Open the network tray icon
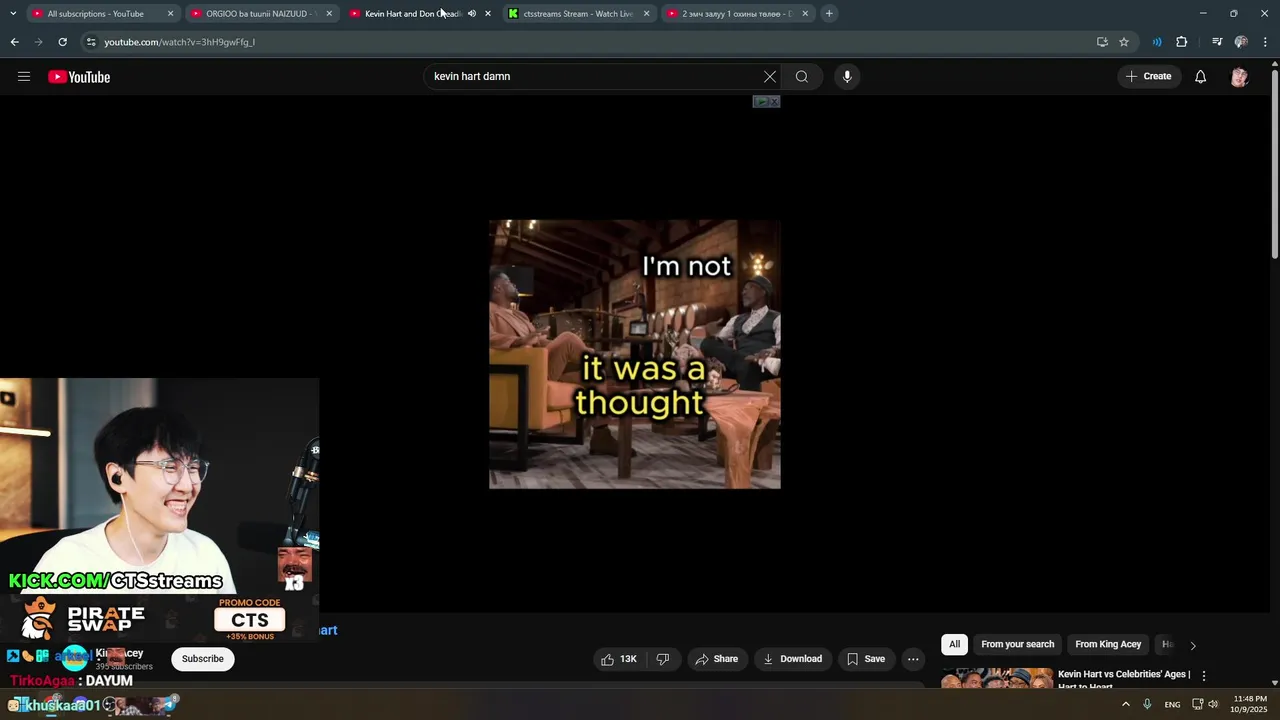 tap(1197, 704)
